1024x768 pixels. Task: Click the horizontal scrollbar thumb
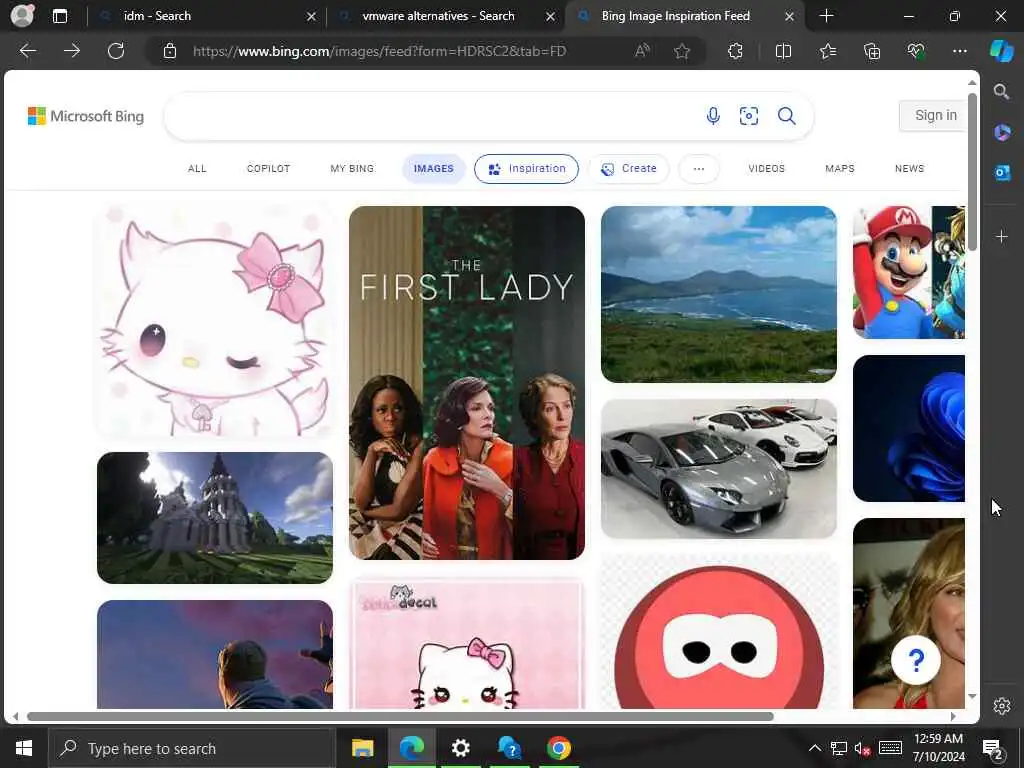[400, 716]
